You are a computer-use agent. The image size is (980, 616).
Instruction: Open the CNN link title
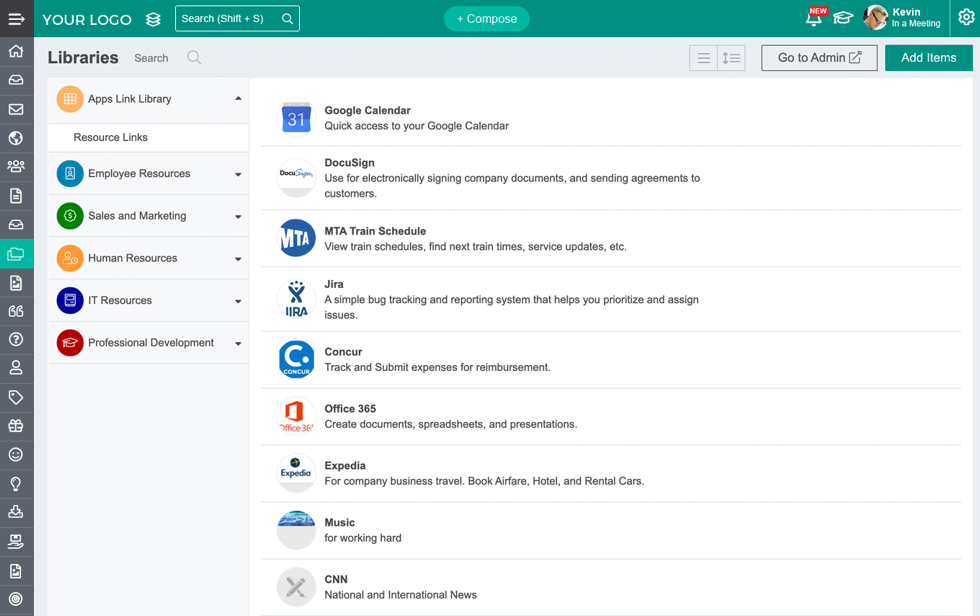336,579
